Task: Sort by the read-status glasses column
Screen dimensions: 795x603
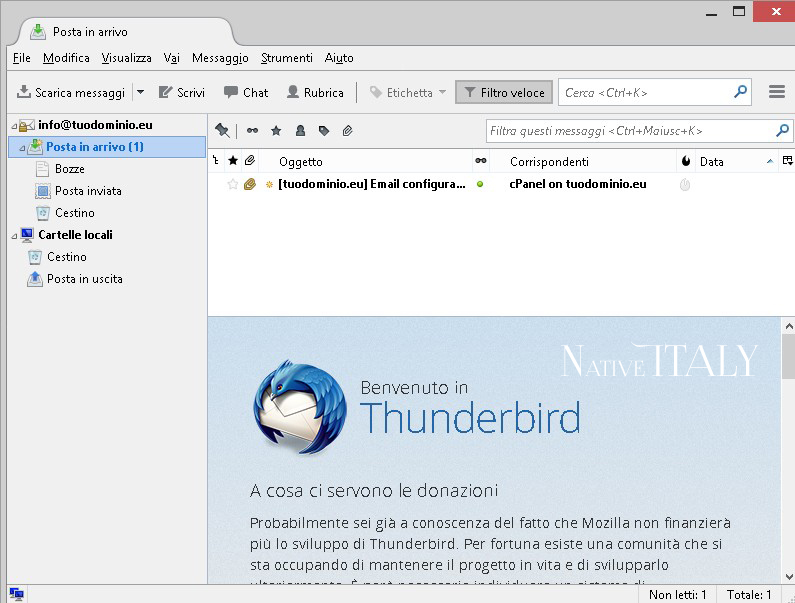Action: [x=481, y=161]
